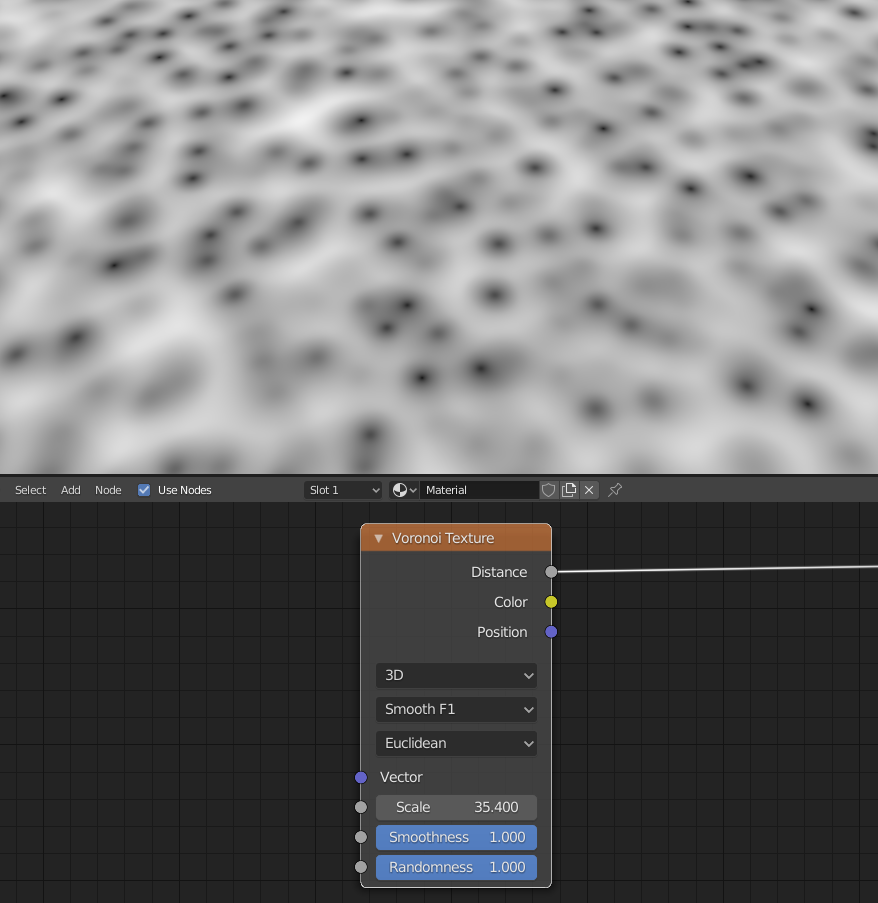Collapse the Voronoi Texture node
The width and height of the screenshot is (878, 903).
pos(378,538)
